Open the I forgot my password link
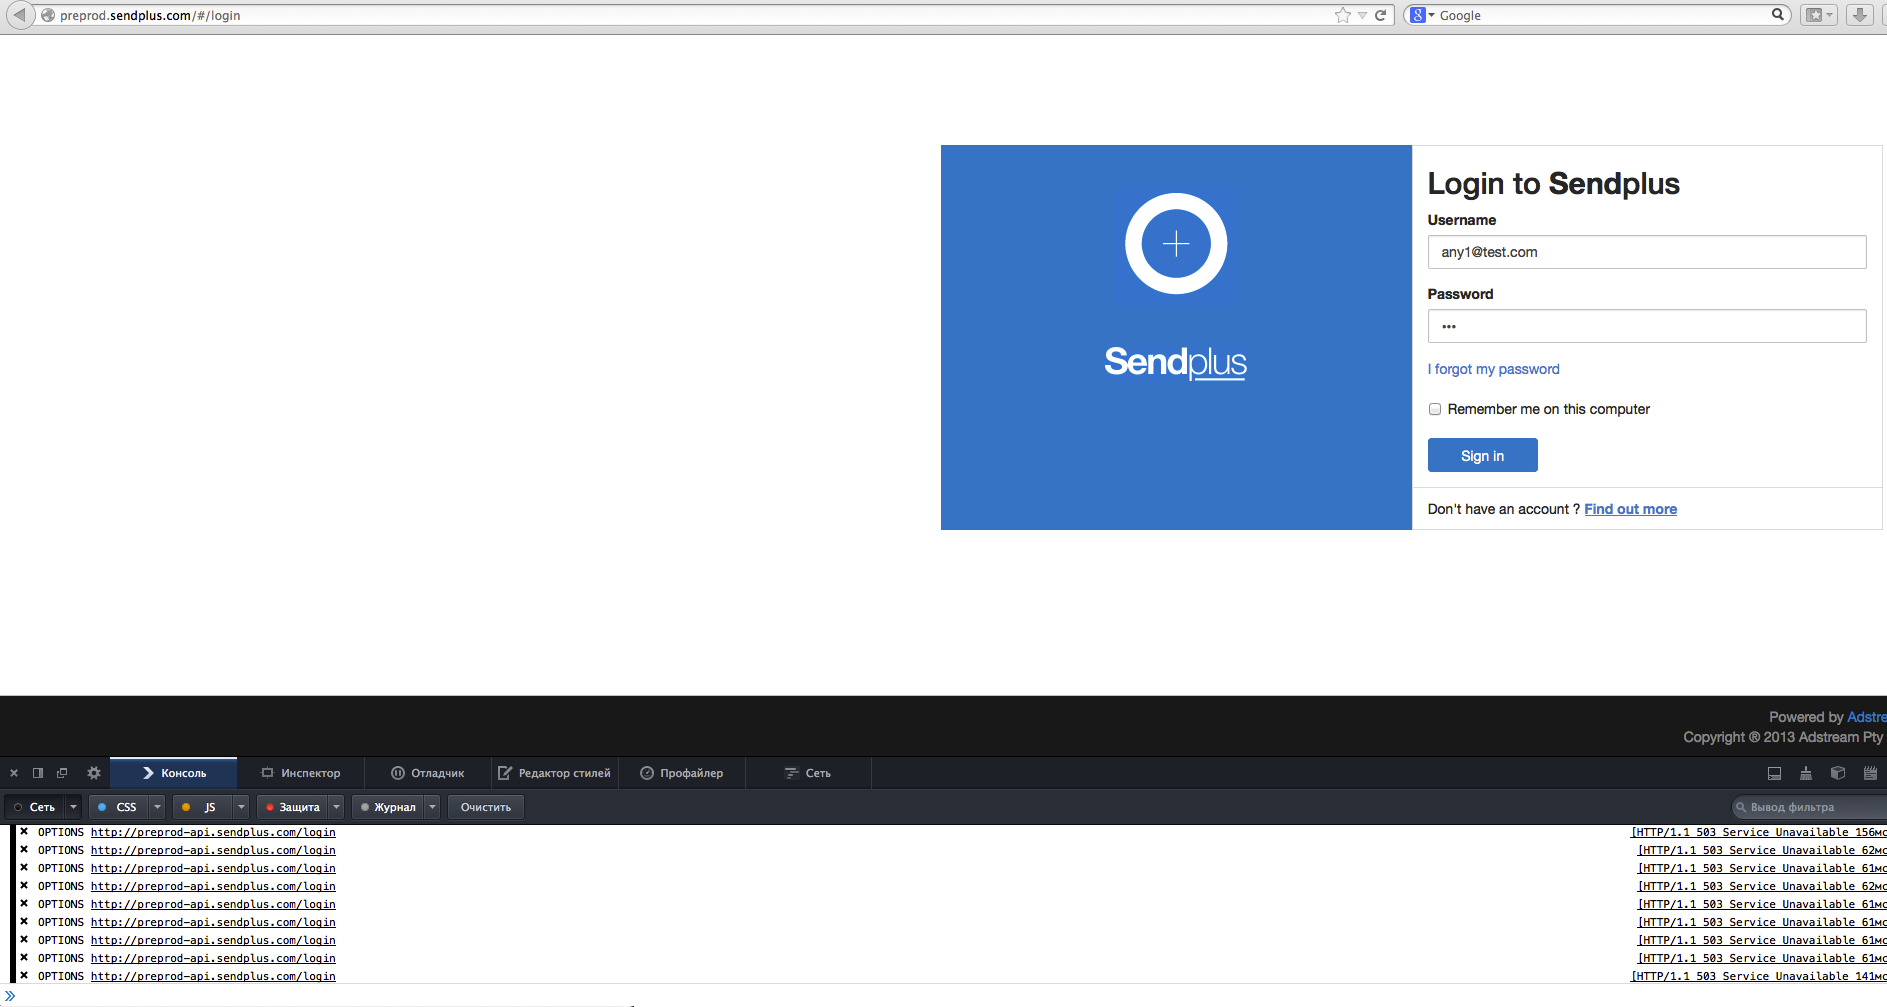Viewport: 1887px width, 1007px height. 1493,369
